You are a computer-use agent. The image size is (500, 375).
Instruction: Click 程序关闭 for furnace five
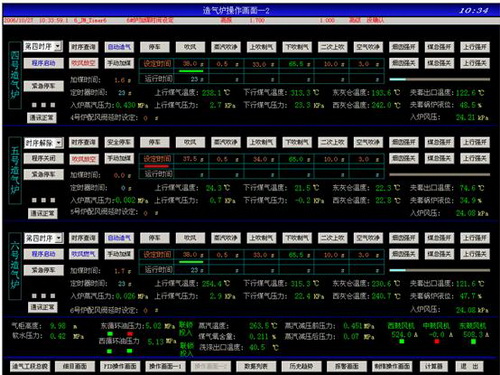[x=43, y=158]
